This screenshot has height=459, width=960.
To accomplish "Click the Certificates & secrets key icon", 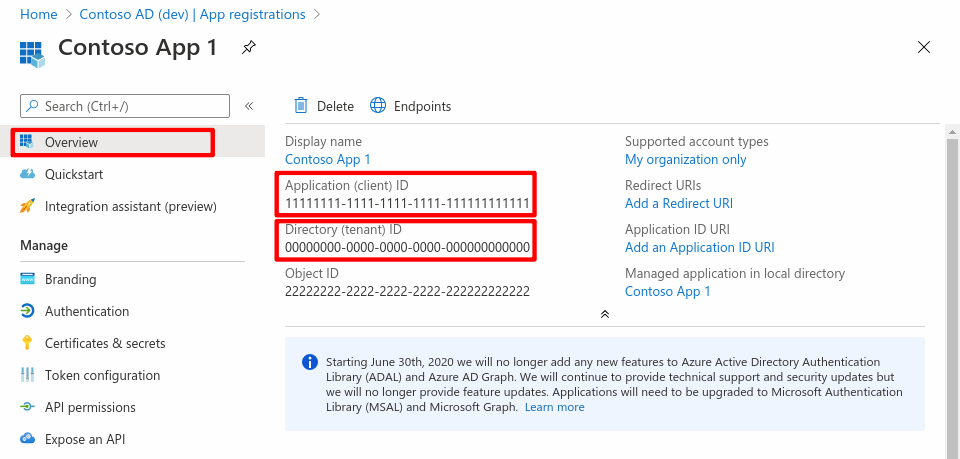I will click(27, 343).
